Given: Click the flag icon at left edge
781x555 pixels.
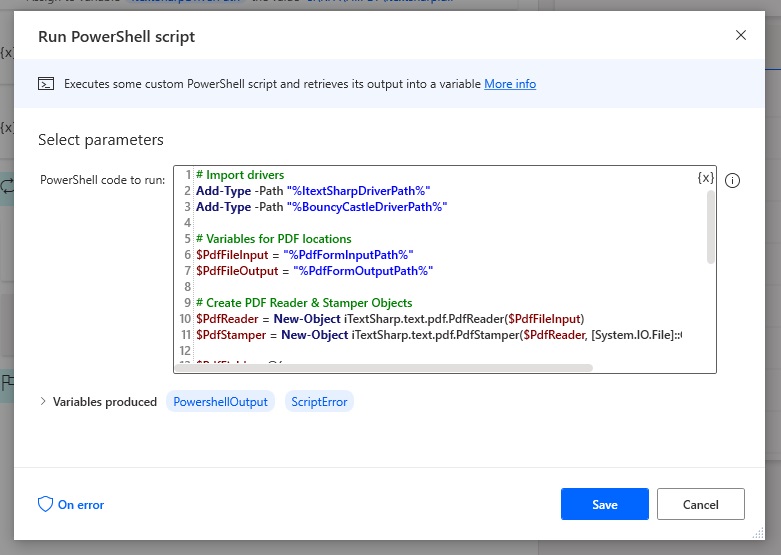Looking at the screenshot, I should pos(7,383).
